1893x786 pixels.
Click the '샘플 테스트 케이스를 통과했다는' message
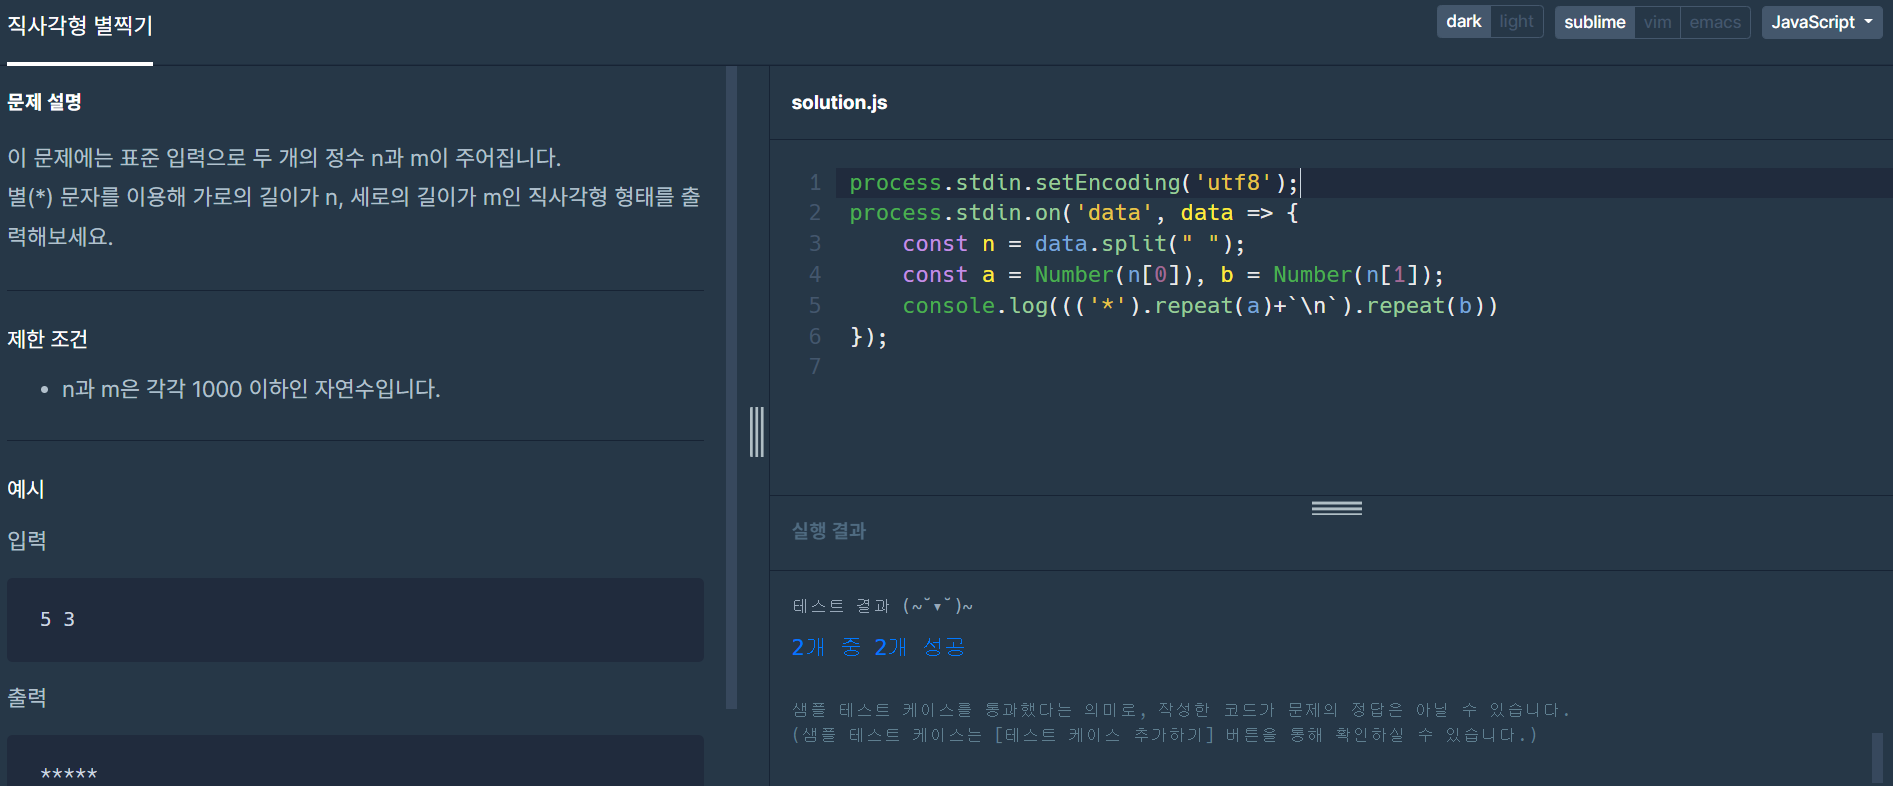(x=1181, y=710)
